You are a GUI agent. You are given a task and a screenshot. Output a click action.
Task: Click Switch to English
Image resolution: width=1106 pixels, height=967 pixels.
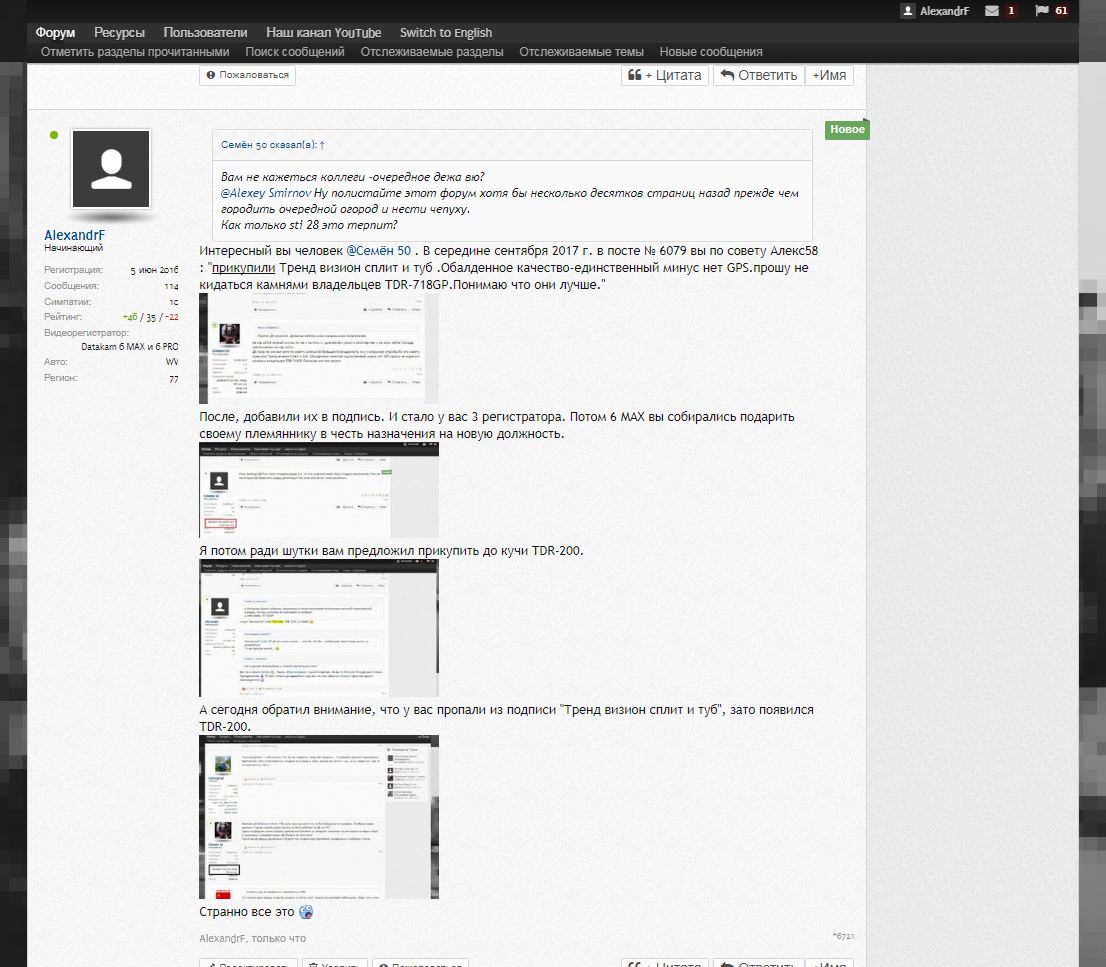click(446, 32)
